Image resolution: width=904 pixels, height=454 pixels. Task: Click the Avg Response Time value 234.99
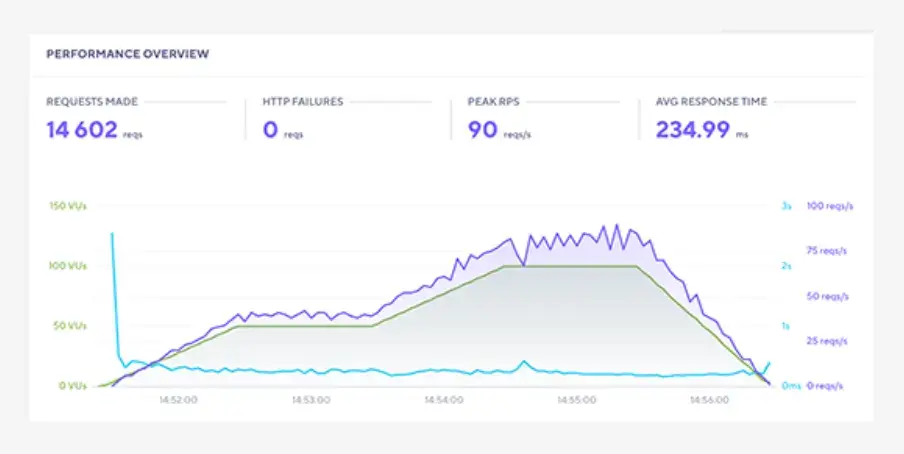(x=692, y=129)
